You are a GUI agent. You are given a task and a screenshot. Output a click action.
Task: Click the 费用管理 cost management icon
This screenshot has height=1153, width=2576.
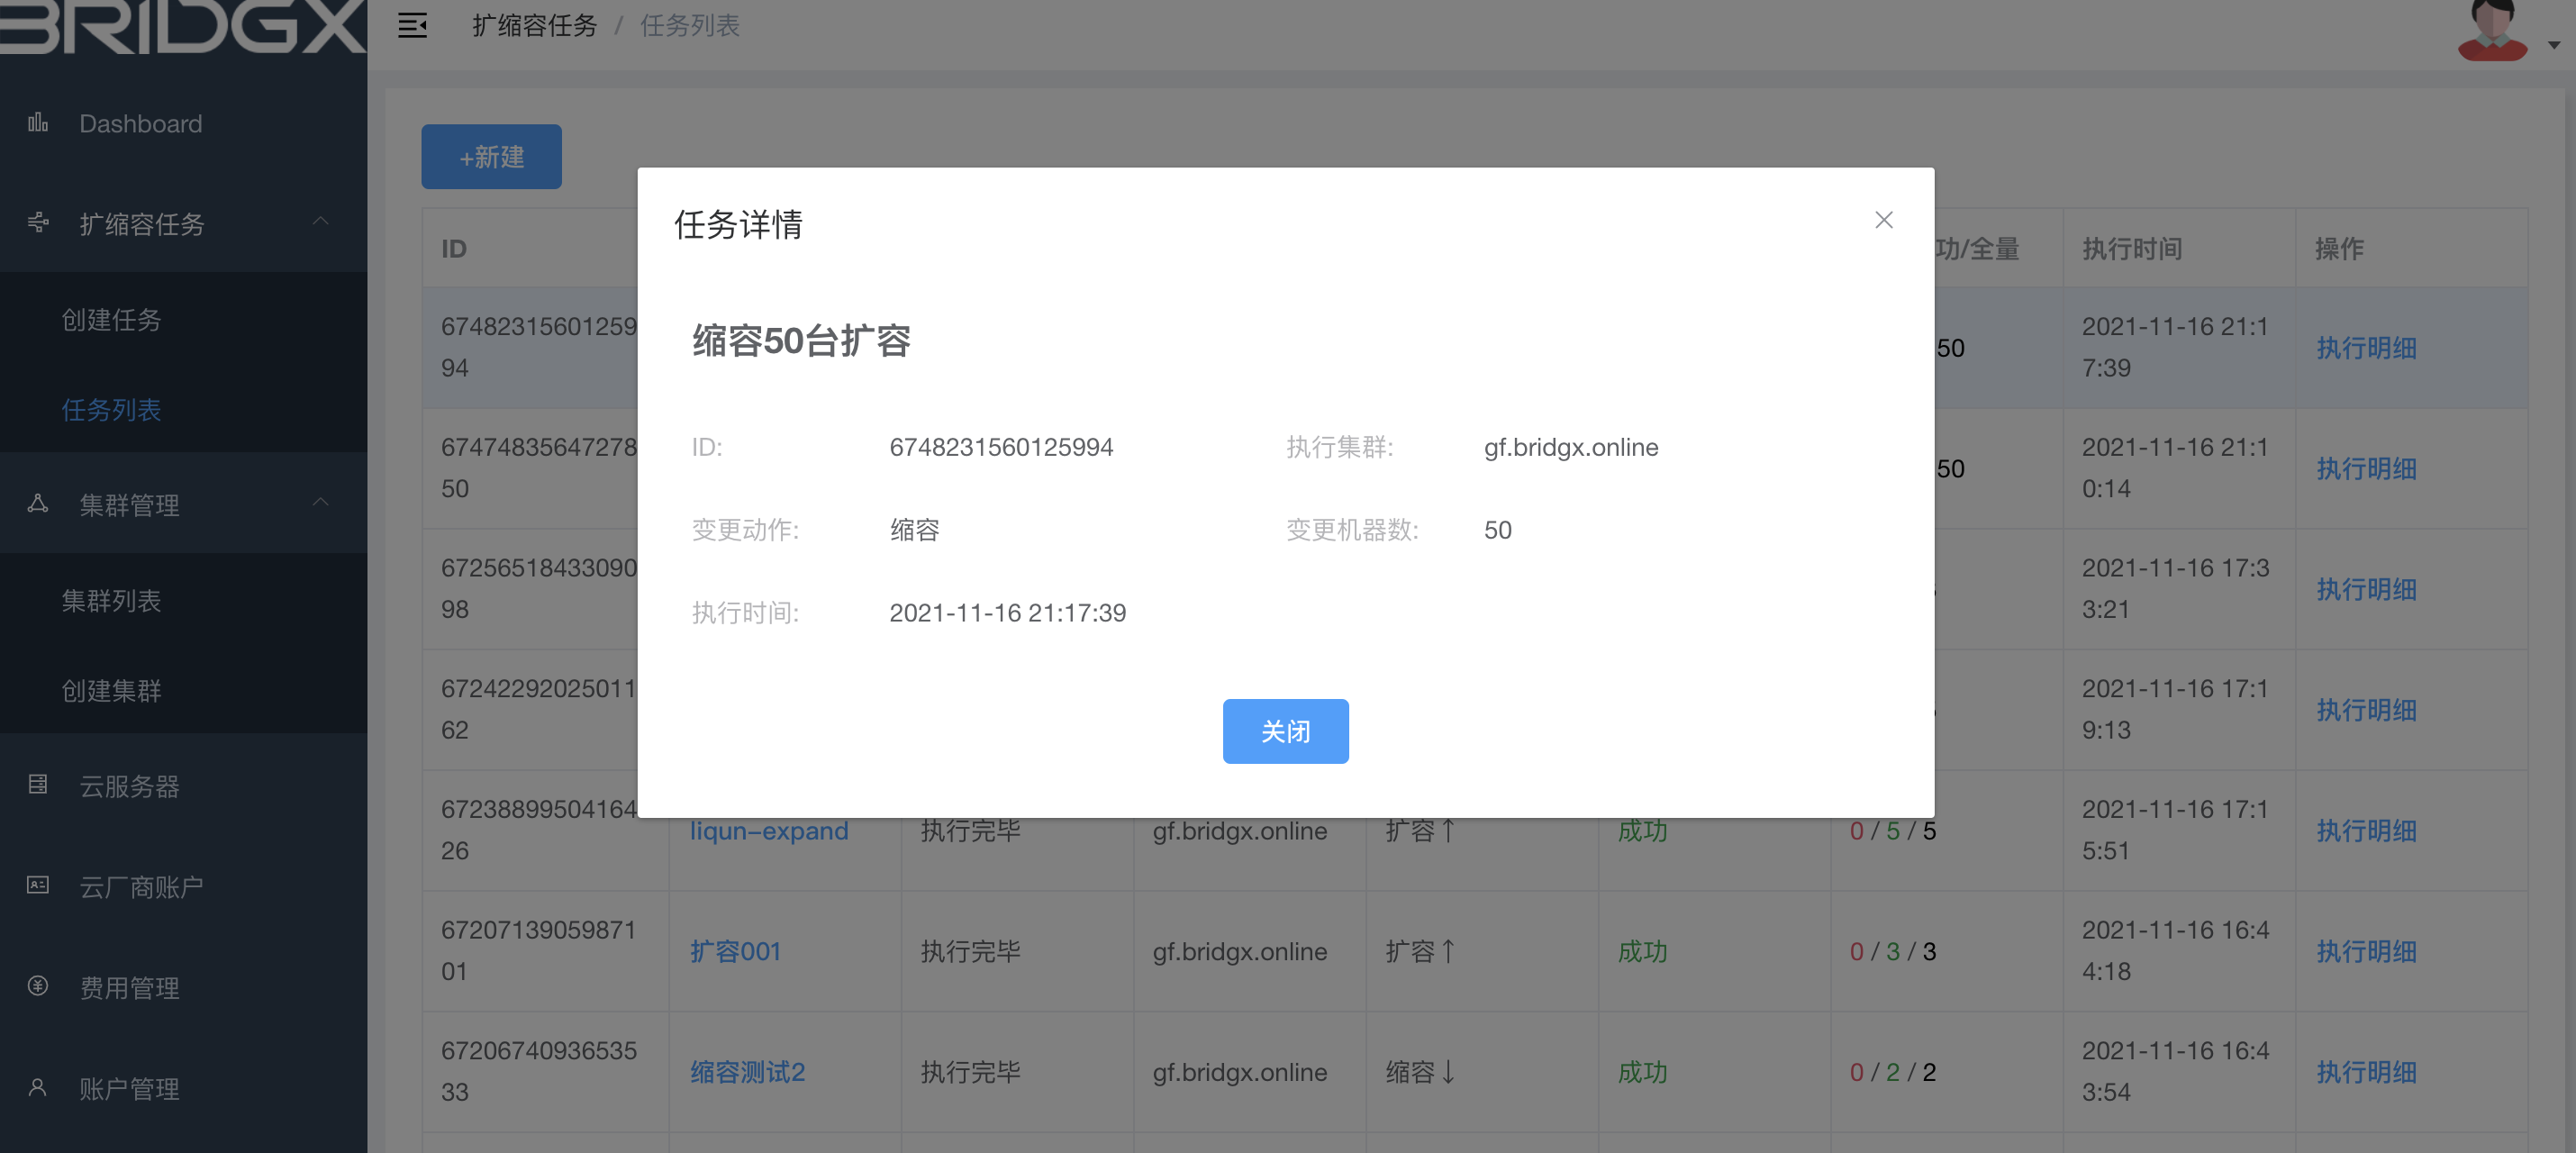click(37, 987)
